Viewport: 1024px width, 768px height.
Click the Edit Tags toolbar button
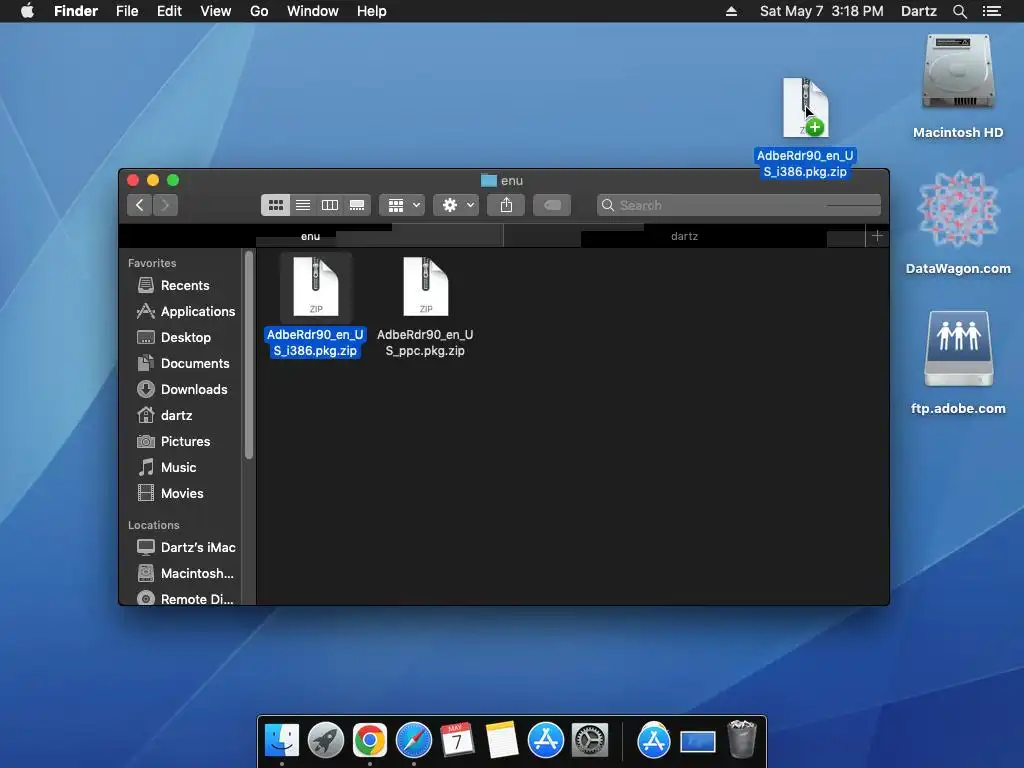tap(552, 205)
